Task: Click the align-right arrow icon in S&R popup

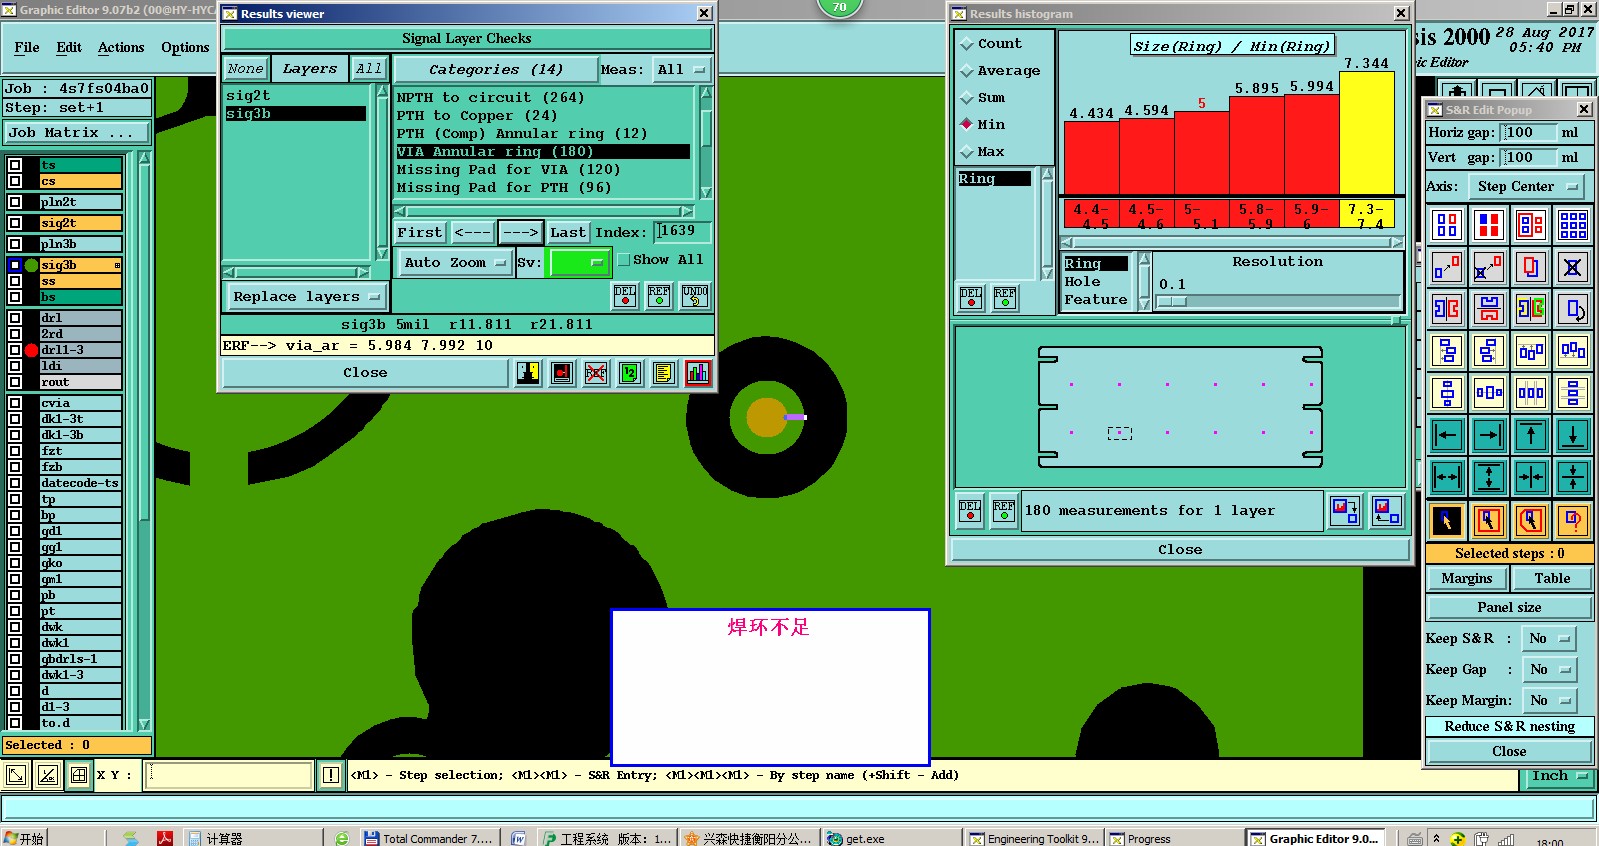Action: pyautogui.click(x=1489, y=435)
